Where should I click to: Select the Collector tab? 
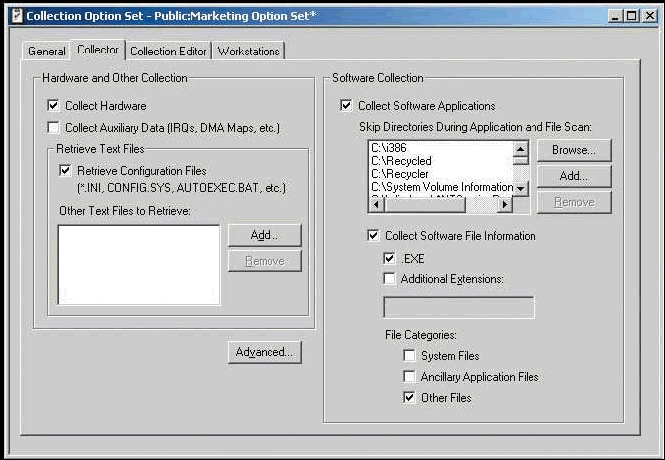tap(98, 50)
